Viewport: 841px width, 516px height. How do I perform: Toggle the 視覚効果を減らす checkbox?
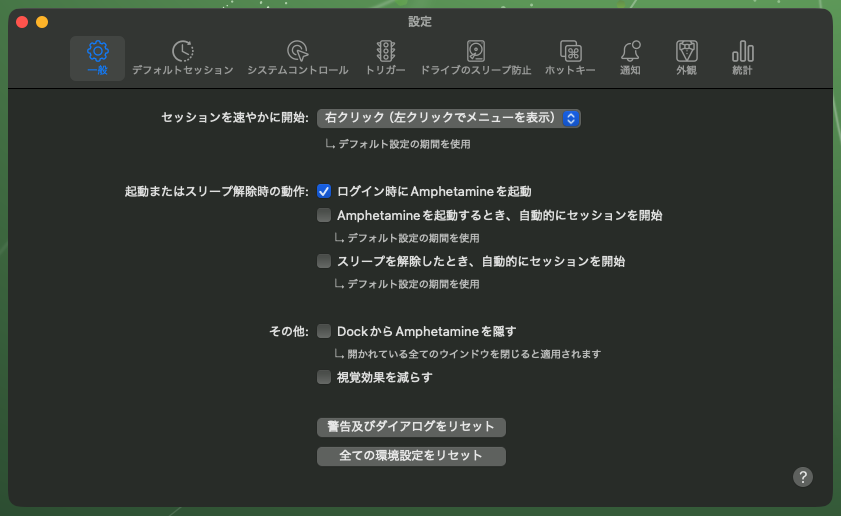pos(324,377)
